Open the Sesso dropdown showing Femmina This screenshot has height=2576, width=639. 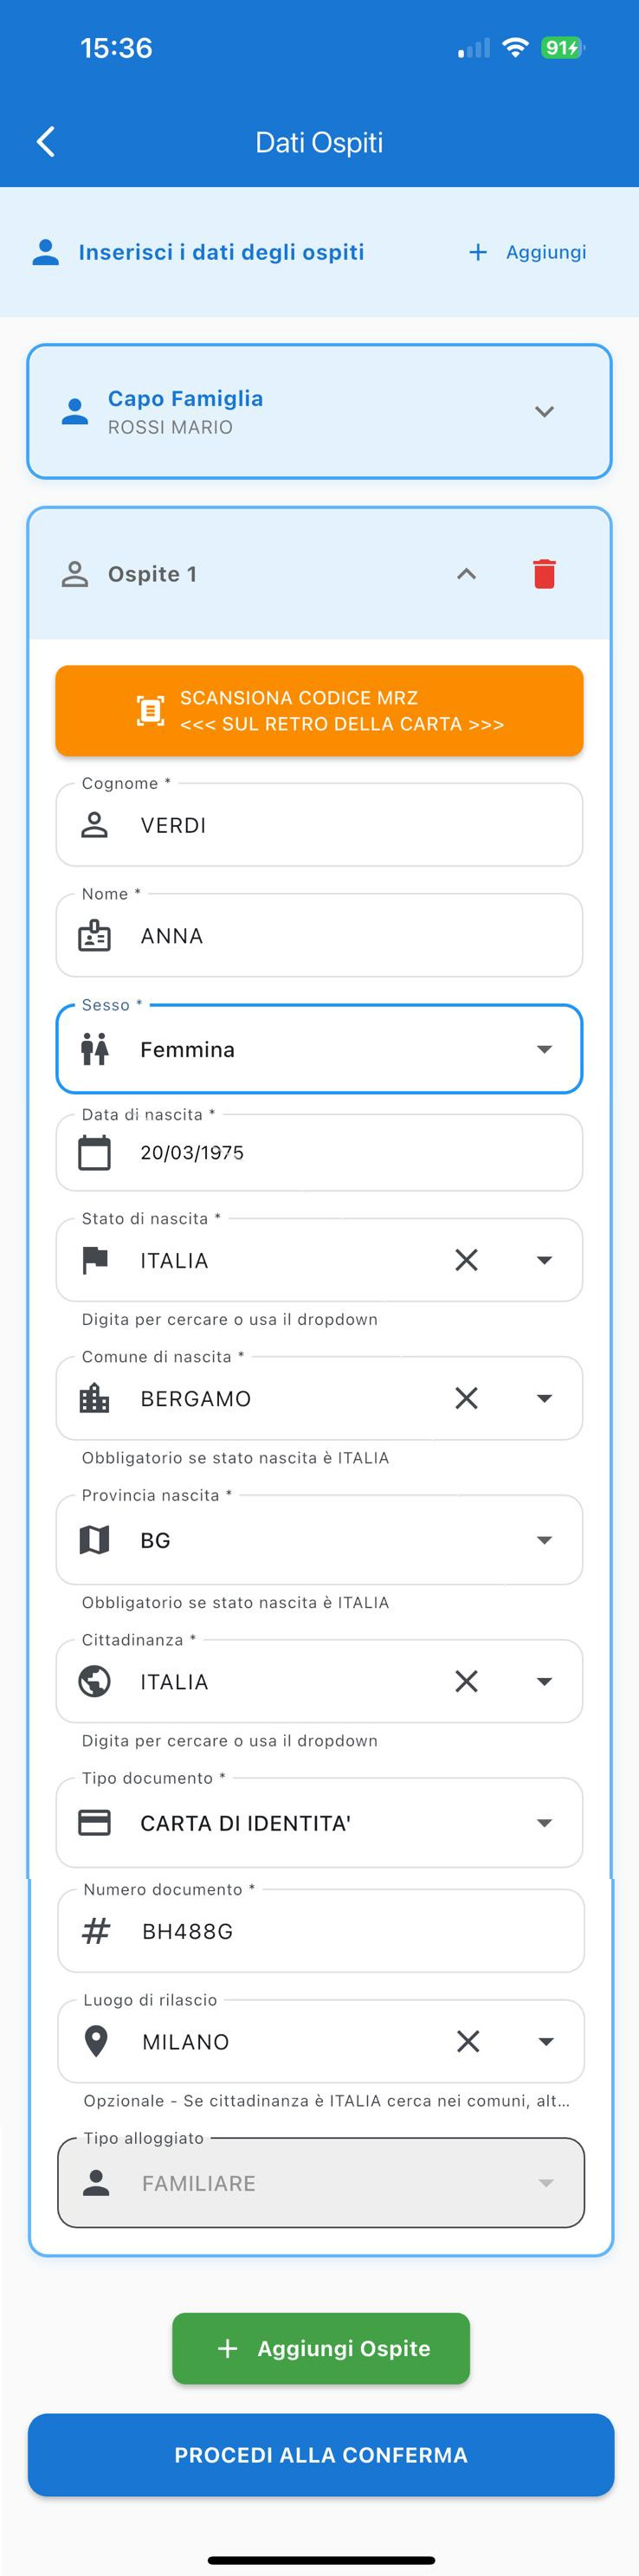coord(545,1049)
